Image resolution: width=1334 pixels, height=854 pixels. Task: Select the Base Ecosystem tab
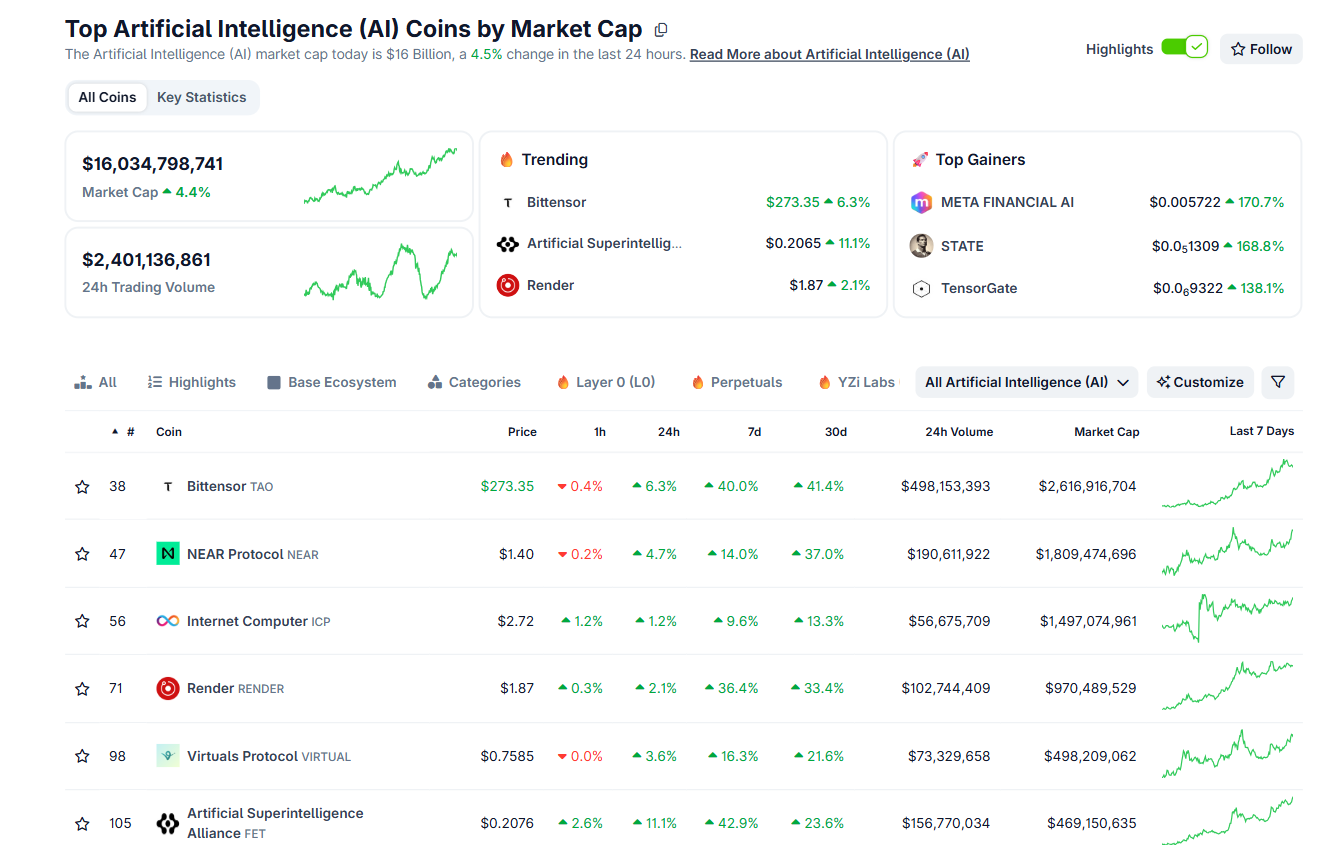[332, 382]
